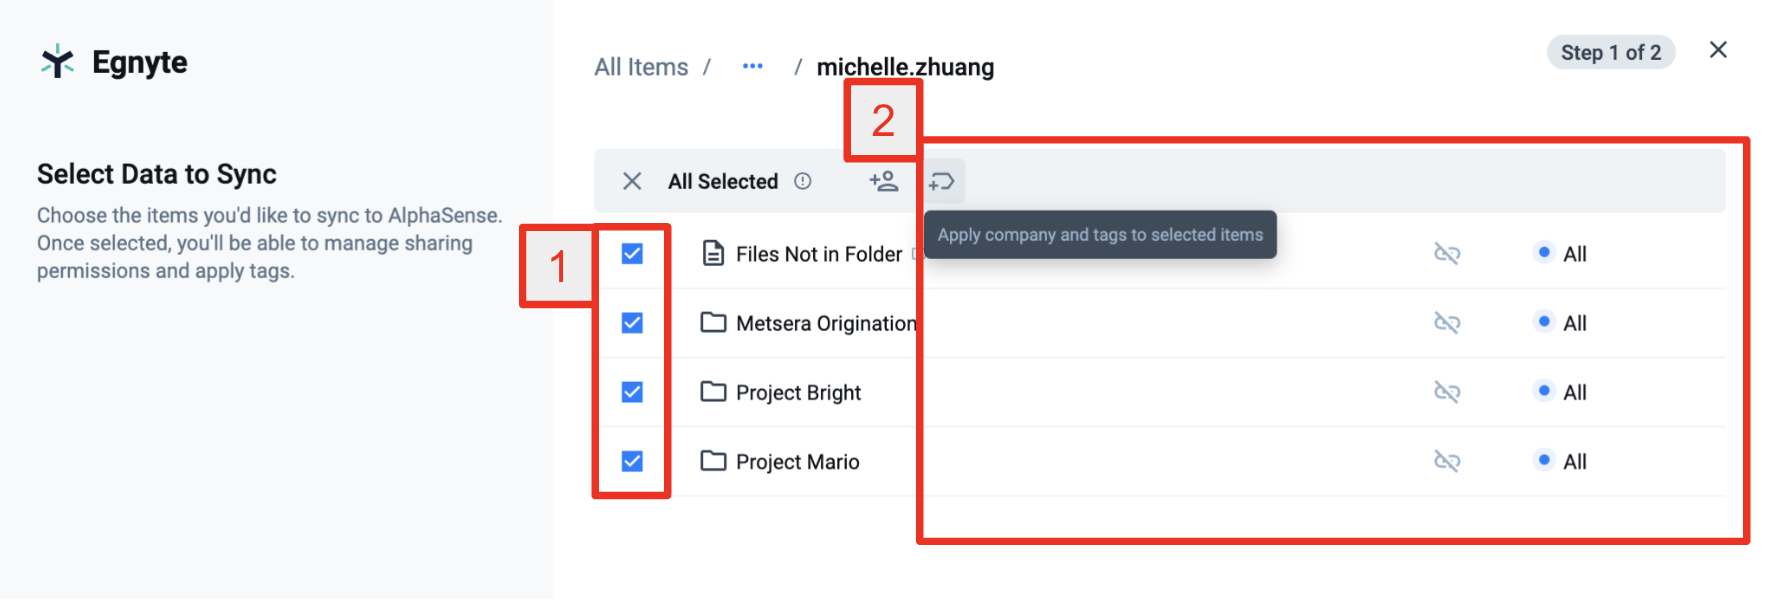Click the Egnyte logo
Screen dimensions: 1766x600
click(113, 62)
